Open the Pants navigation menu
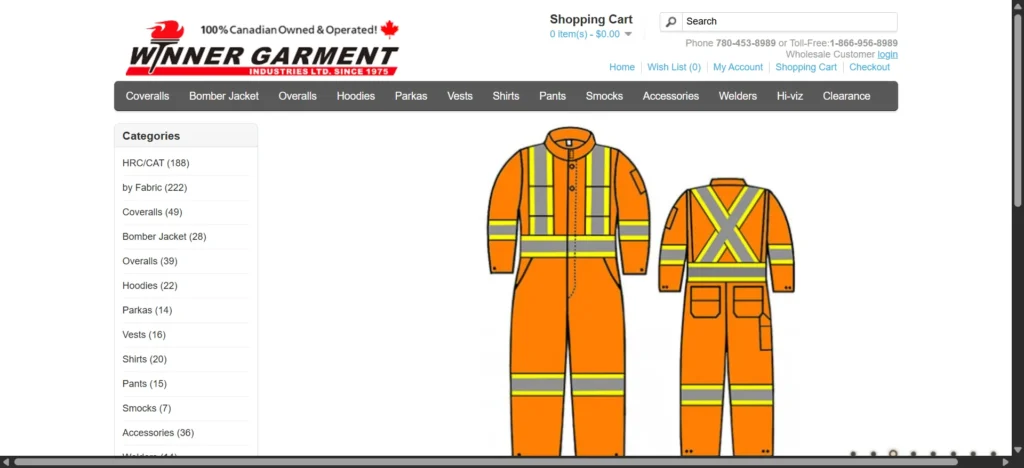This screenshot has width=1024, height=468. coord(552,96)
